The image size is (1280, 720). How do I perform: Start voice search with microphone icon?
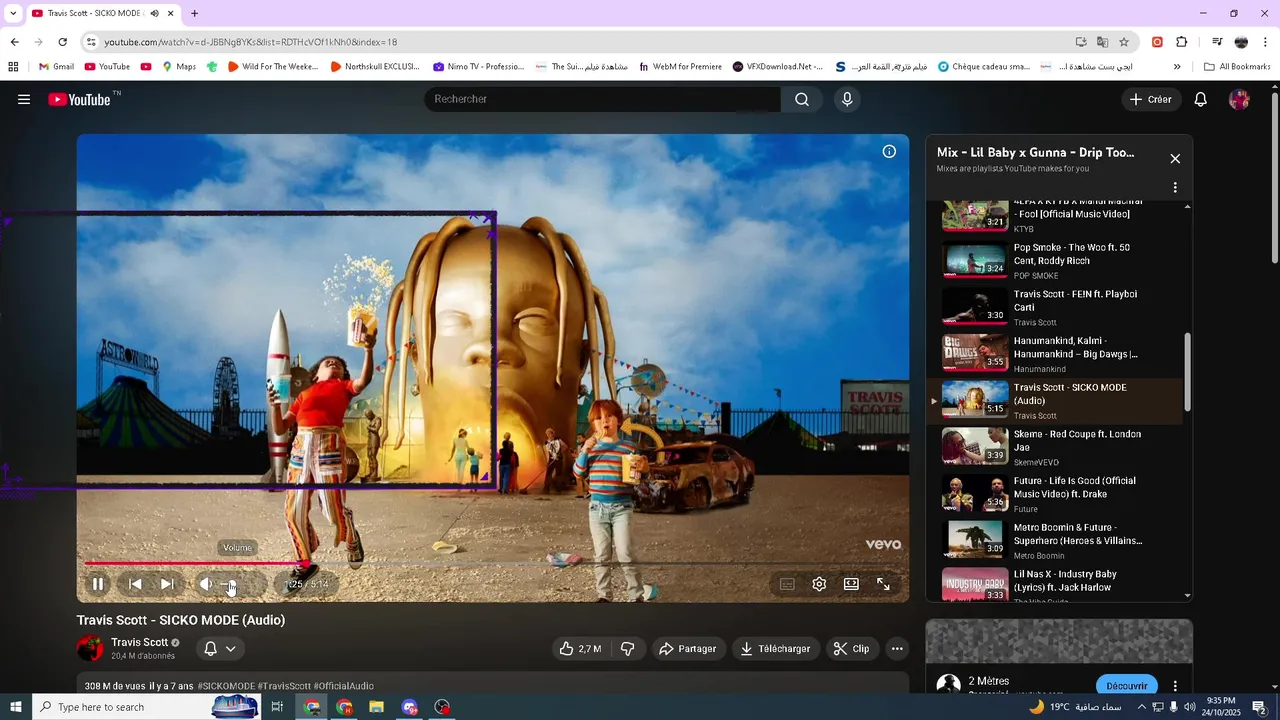[847, 99]
